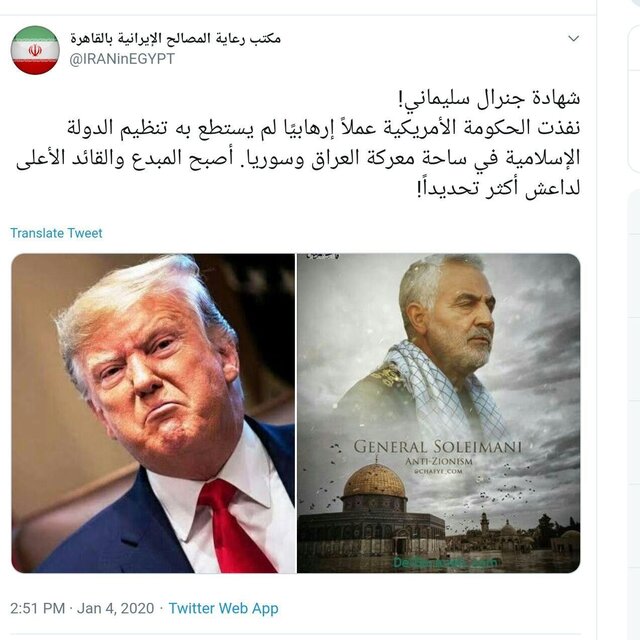Click the Jan 4, 2020 date
Image resolution: width=640 pixels, height=640 pixels.
pos(116,608)
